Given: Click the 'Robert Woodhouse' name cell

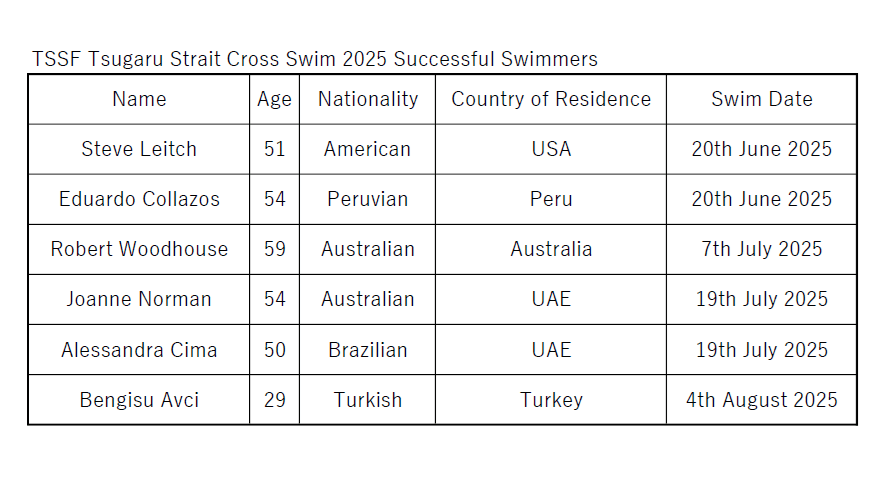Looking at the screenshot, I should click(139, 249).
